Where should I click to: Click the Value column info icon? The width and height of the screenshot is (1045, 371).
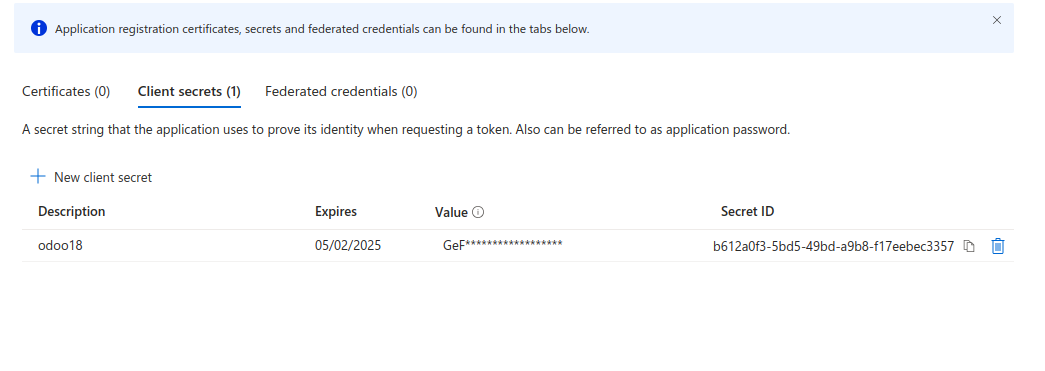tap(478, 212)
